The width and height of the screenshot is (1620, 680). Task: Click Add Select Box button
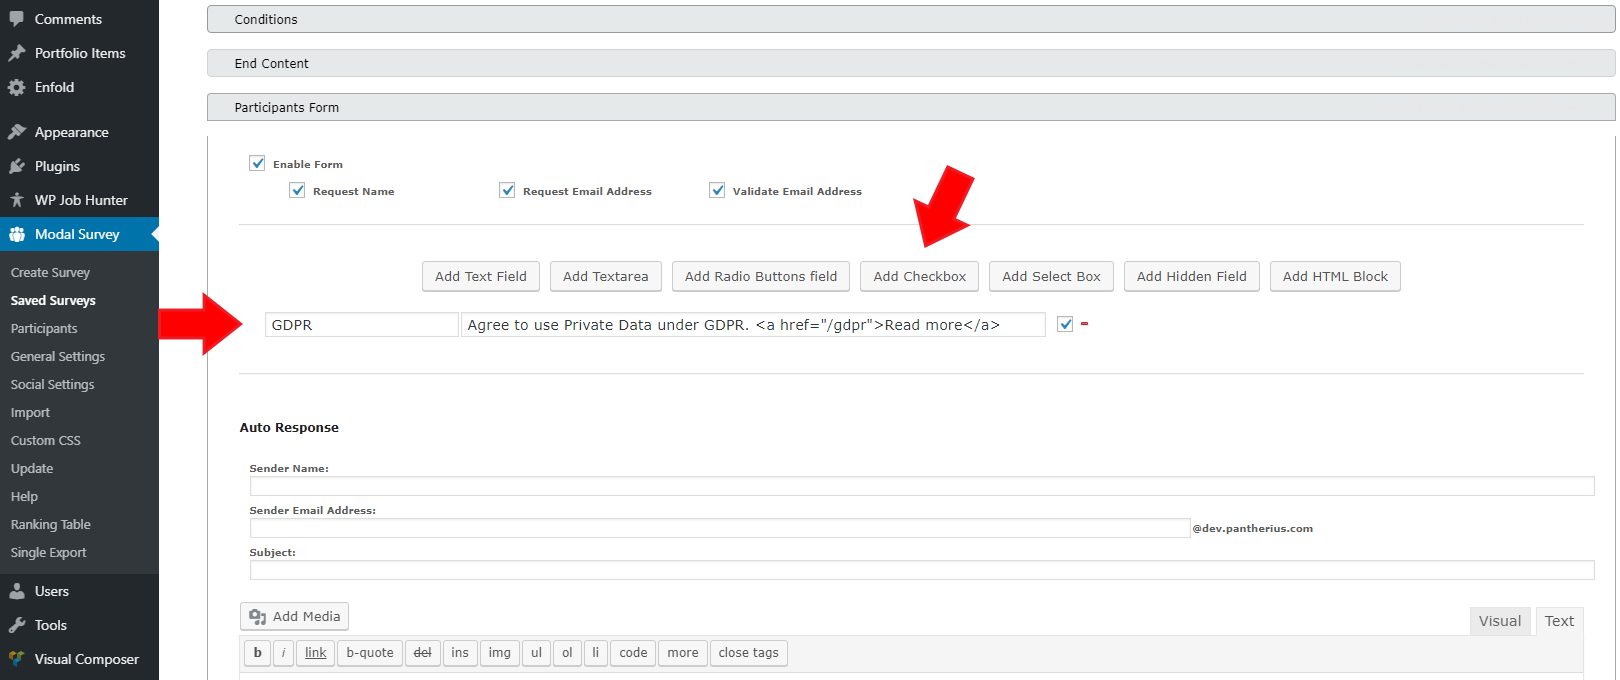pyautogui.click(x=1051, y=276)
